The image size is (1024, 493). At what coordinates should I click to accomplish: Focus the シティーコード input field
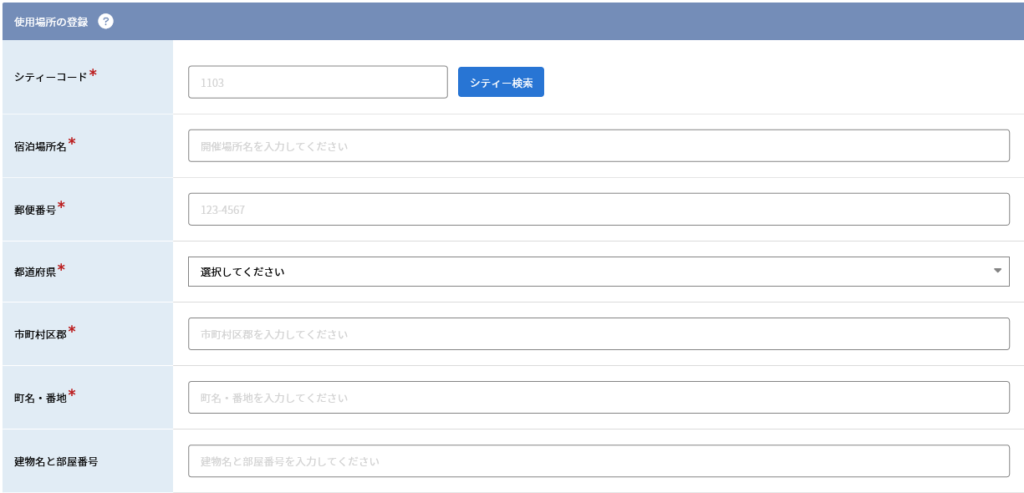318,82
